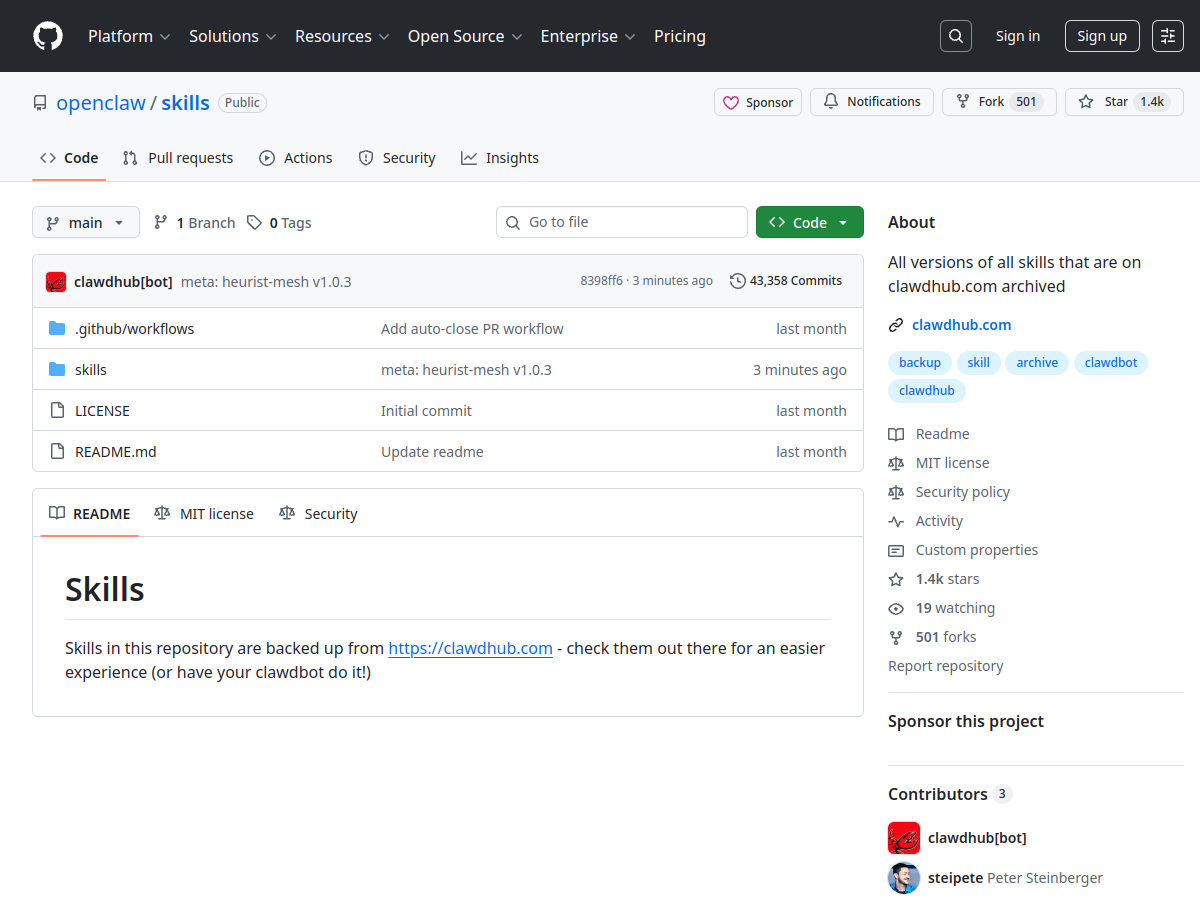
Task: Open the Open Source header menu
Action: click(x=465, y=36)
